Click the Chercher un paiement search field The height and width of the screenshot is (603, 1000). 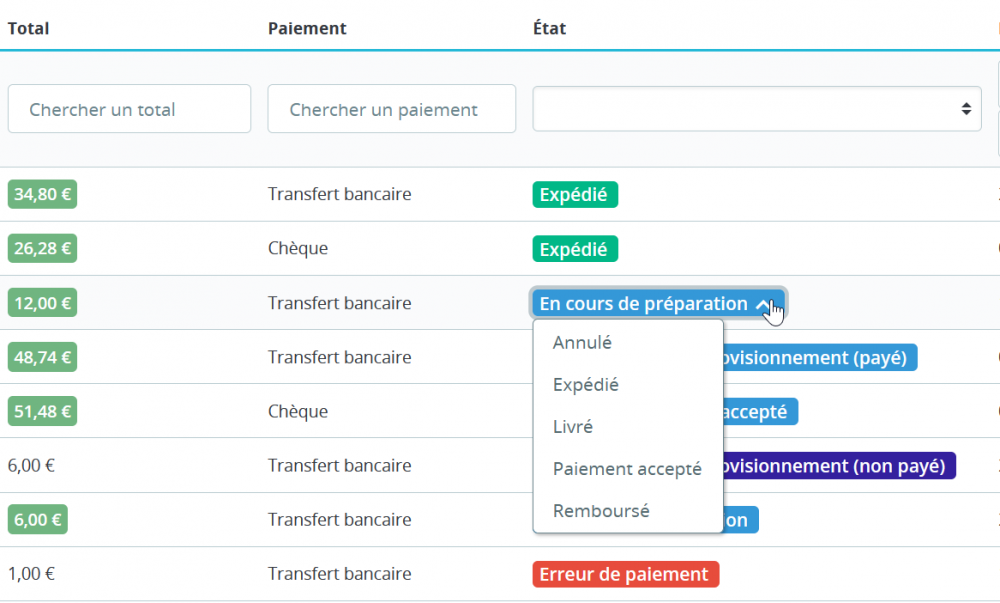click(391, 109)
